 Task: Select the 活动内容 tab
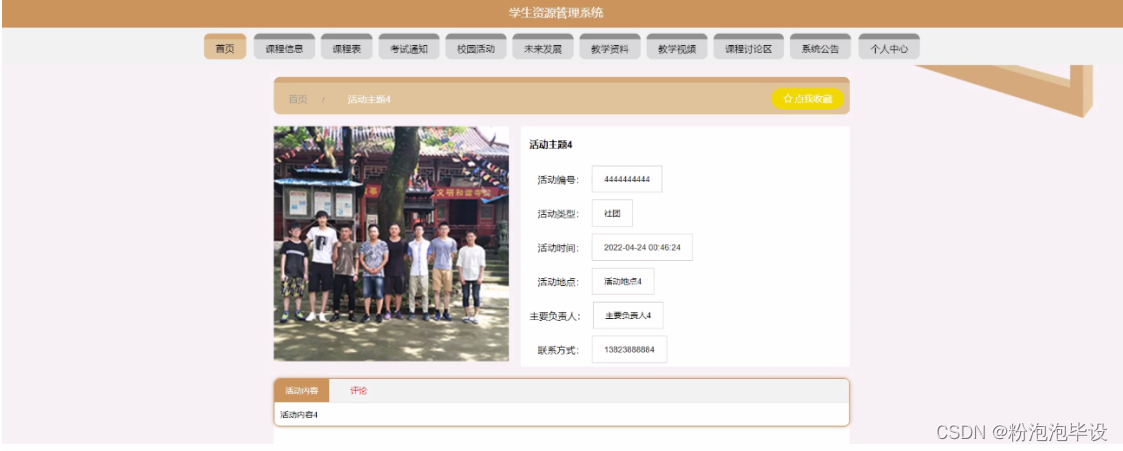pos(302,391)
